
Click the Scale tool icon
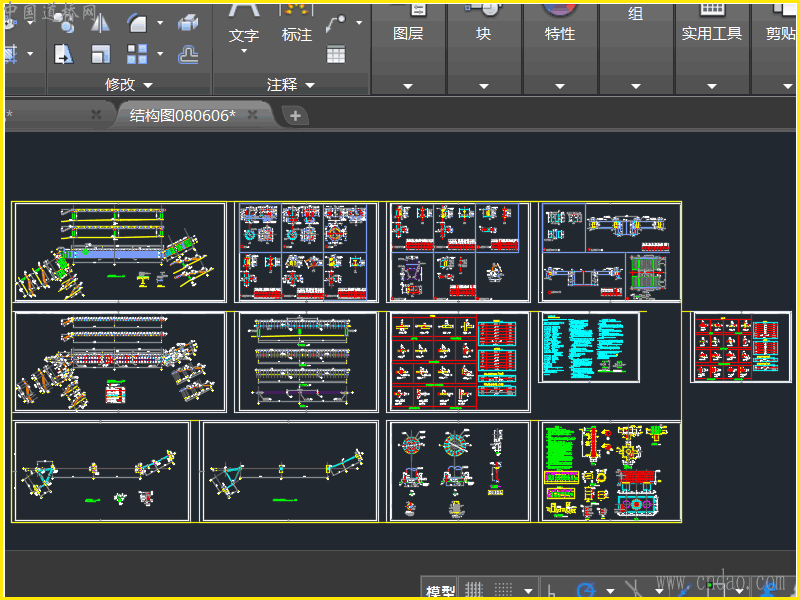pos(101,54)
